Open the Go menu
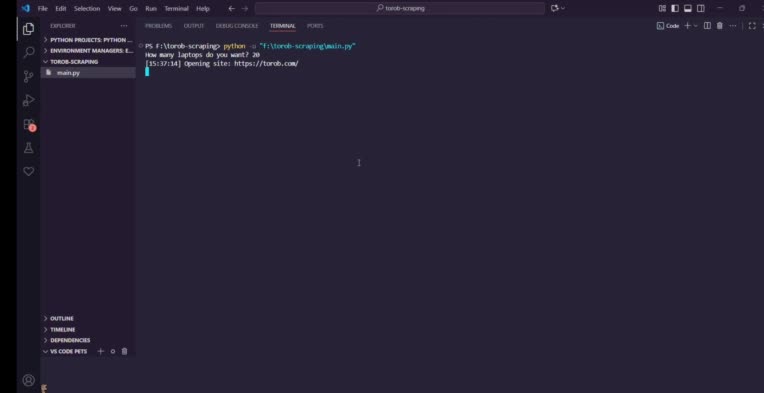 (x=133, y=8)
